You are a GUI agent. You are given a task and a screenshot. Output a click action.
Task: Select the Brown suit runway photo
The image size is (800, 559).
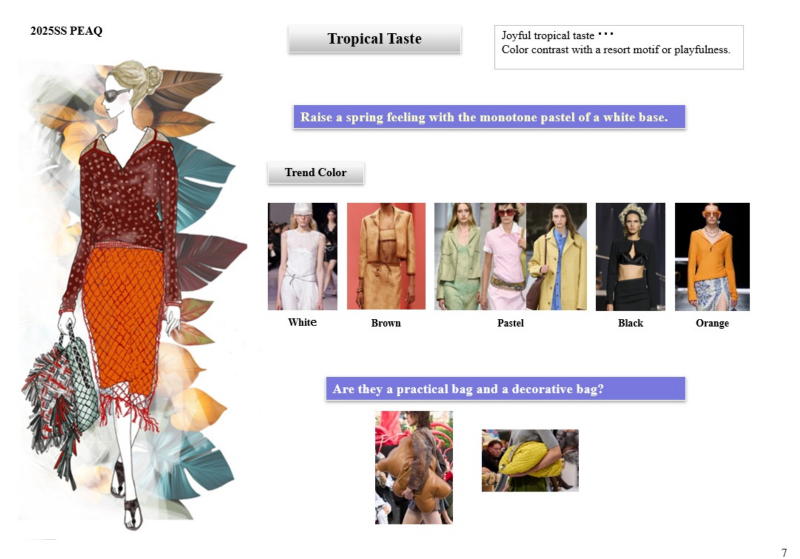[386, 256]
